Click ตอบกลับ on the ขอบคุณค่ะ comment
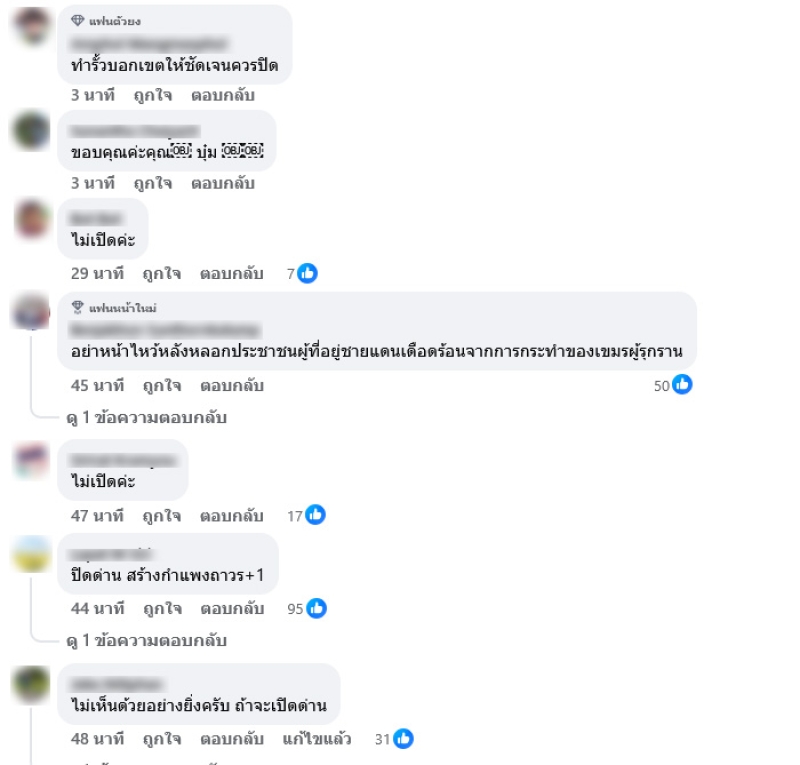800x765 pixels. coord(222,183)
